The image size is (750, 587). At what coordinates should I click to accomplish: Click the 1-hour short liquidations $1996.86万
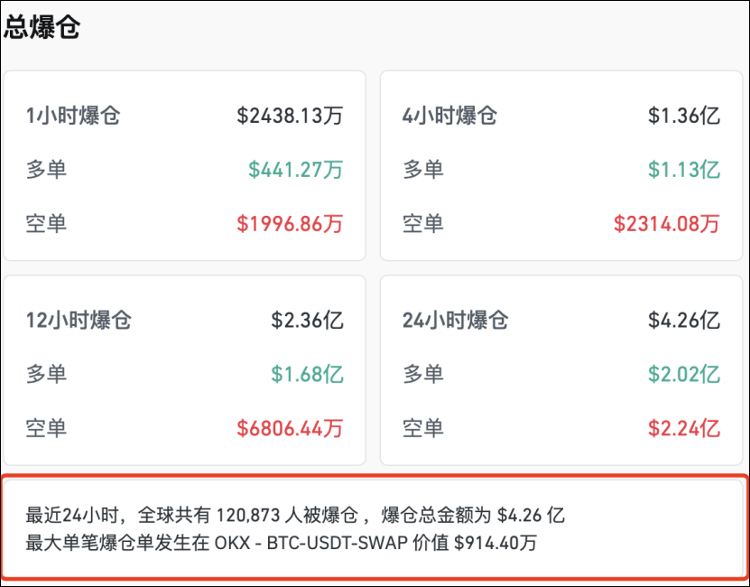pyautogui.click(x=290, y=224)
